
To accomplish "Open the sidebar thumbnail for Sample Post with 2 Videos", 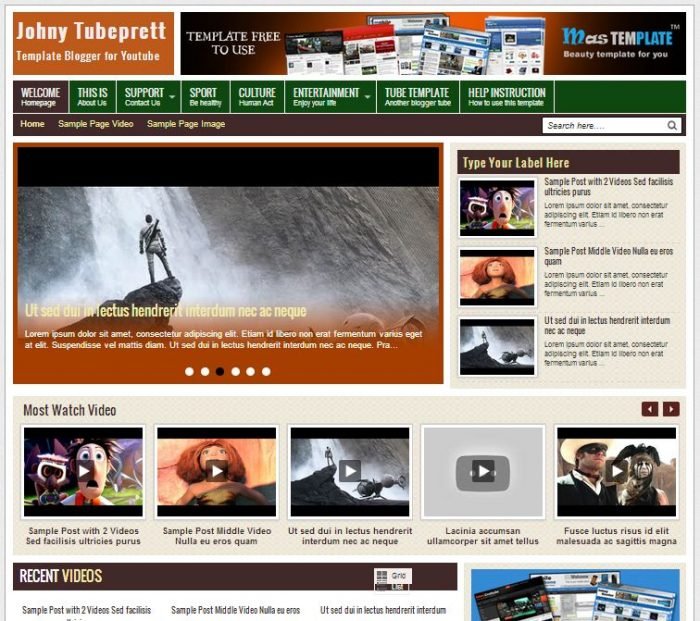I will (x=497, y=208).
